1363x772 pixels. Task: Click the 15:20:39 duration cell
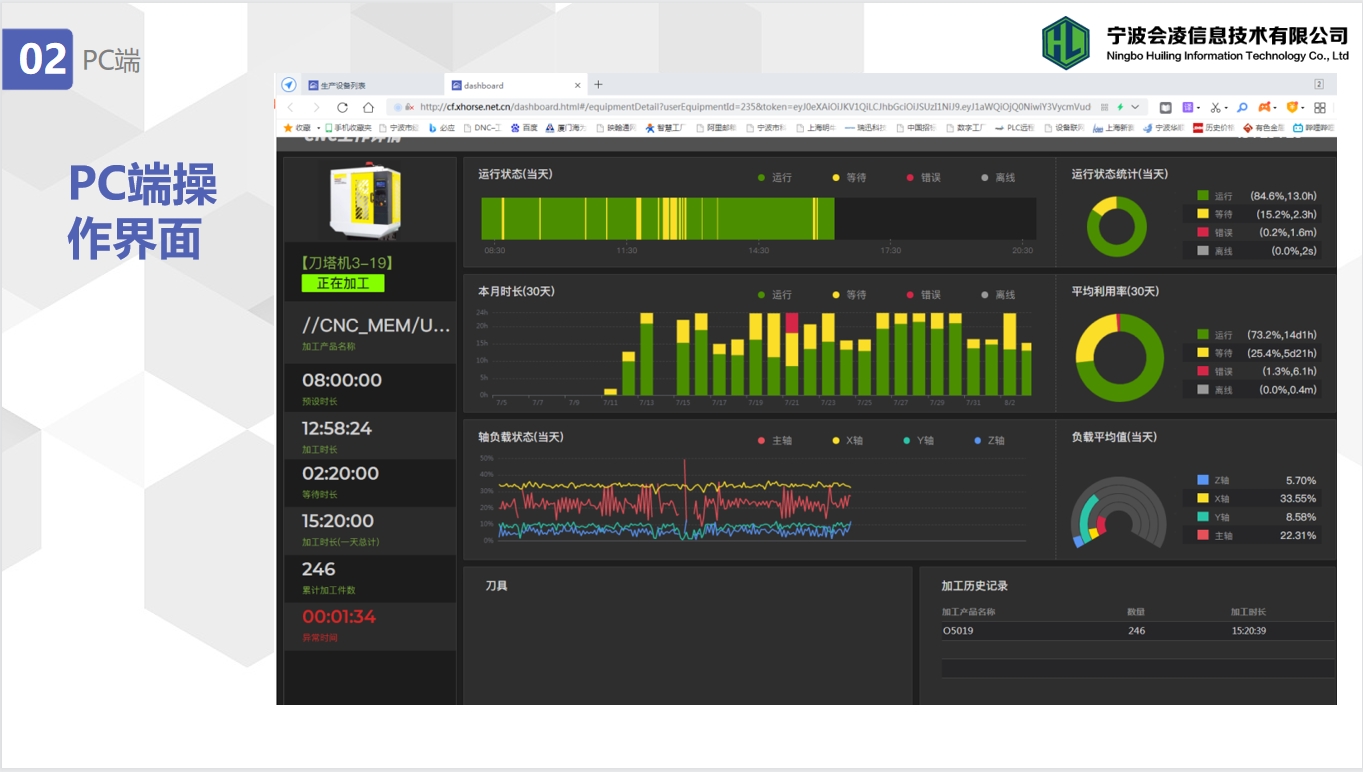coord(1249,631)
